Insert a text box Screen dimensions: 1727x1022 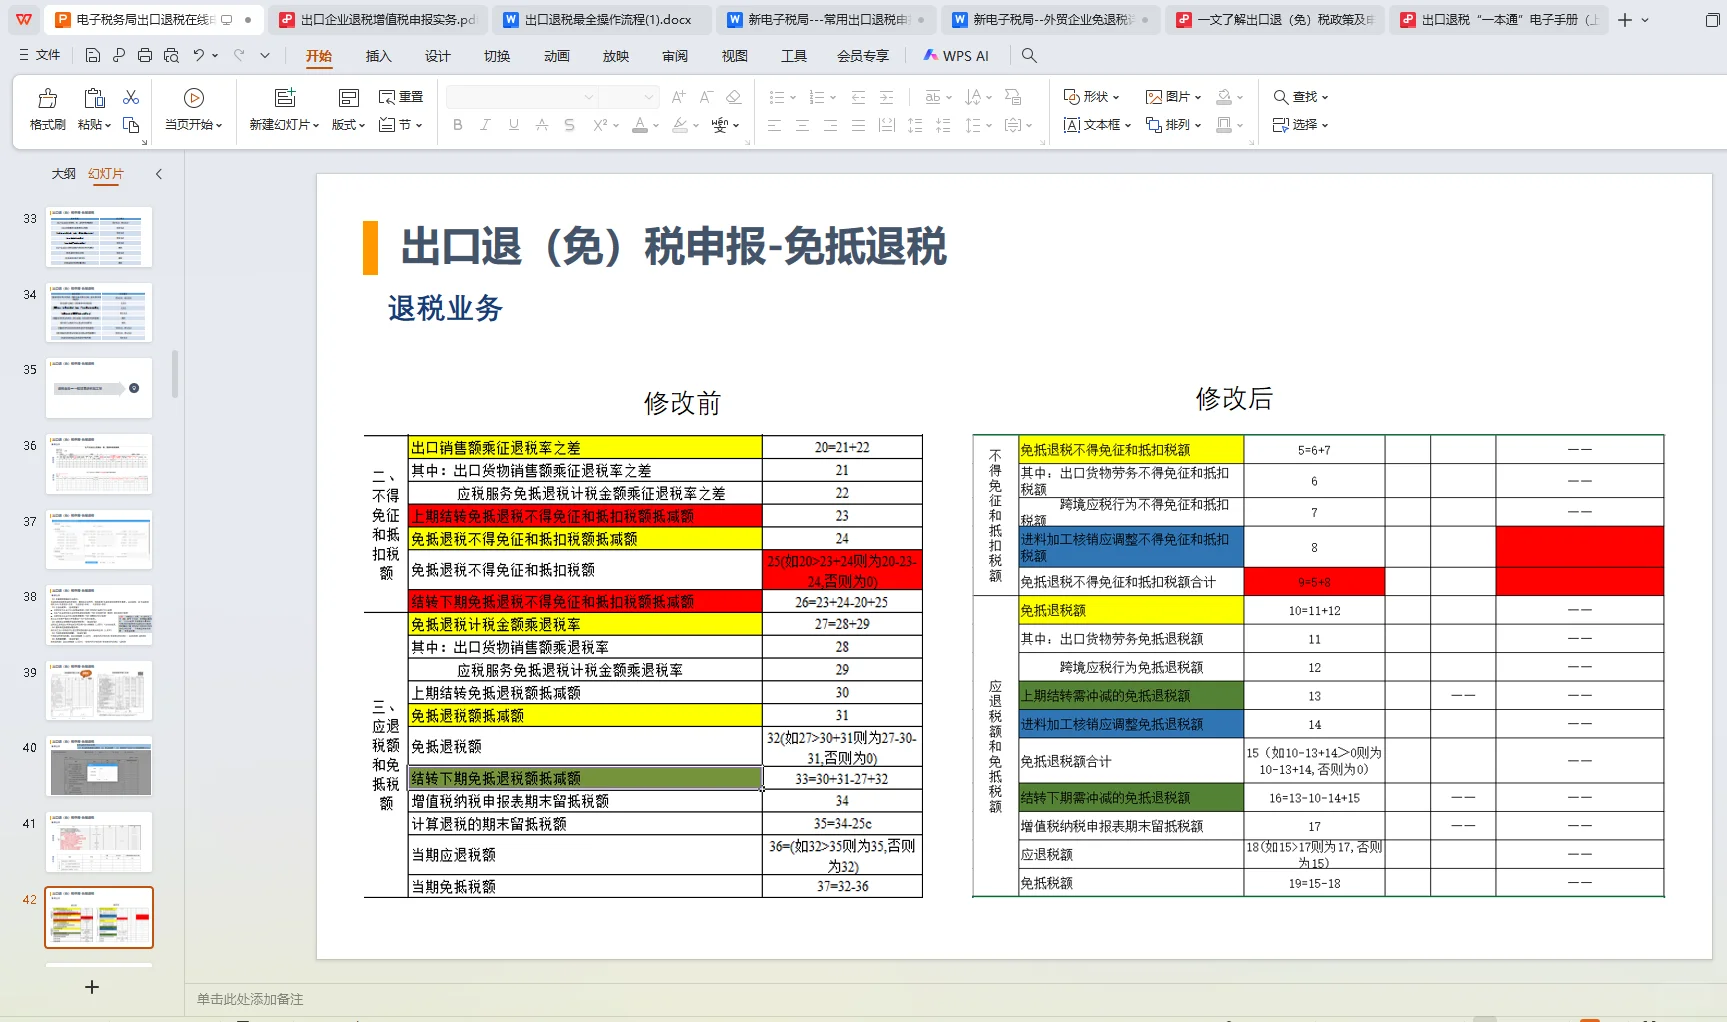click(x=1094, y=125)
